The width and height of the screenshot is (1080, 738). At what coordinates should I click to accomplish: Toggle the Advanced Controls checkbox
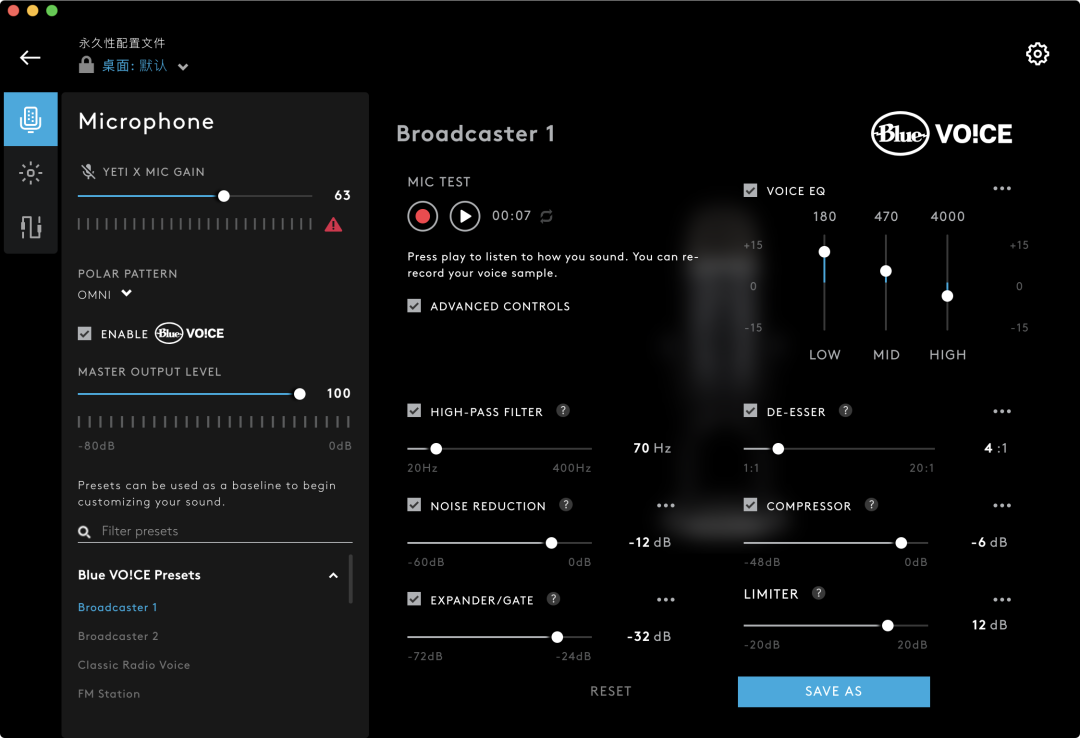pyautogui.click(x=414, y=305)
